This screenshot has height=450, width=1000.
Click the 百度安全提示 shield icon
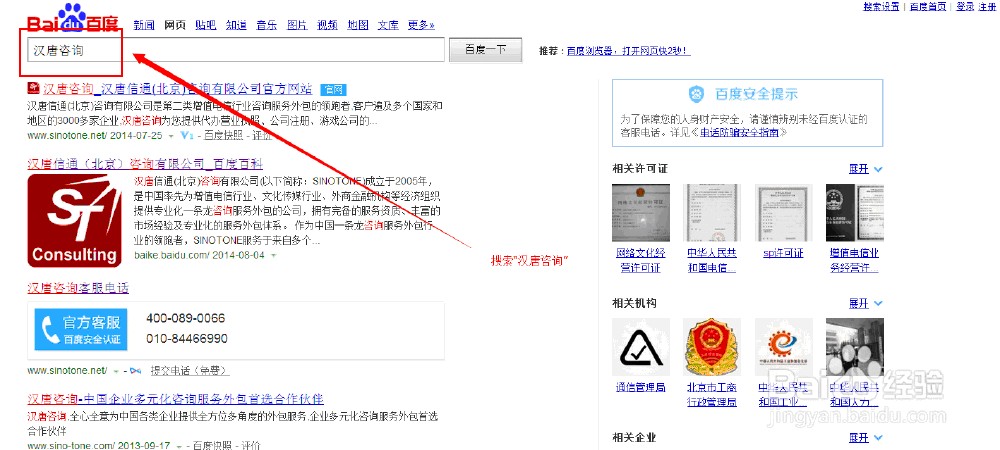[x=696, y=94]
